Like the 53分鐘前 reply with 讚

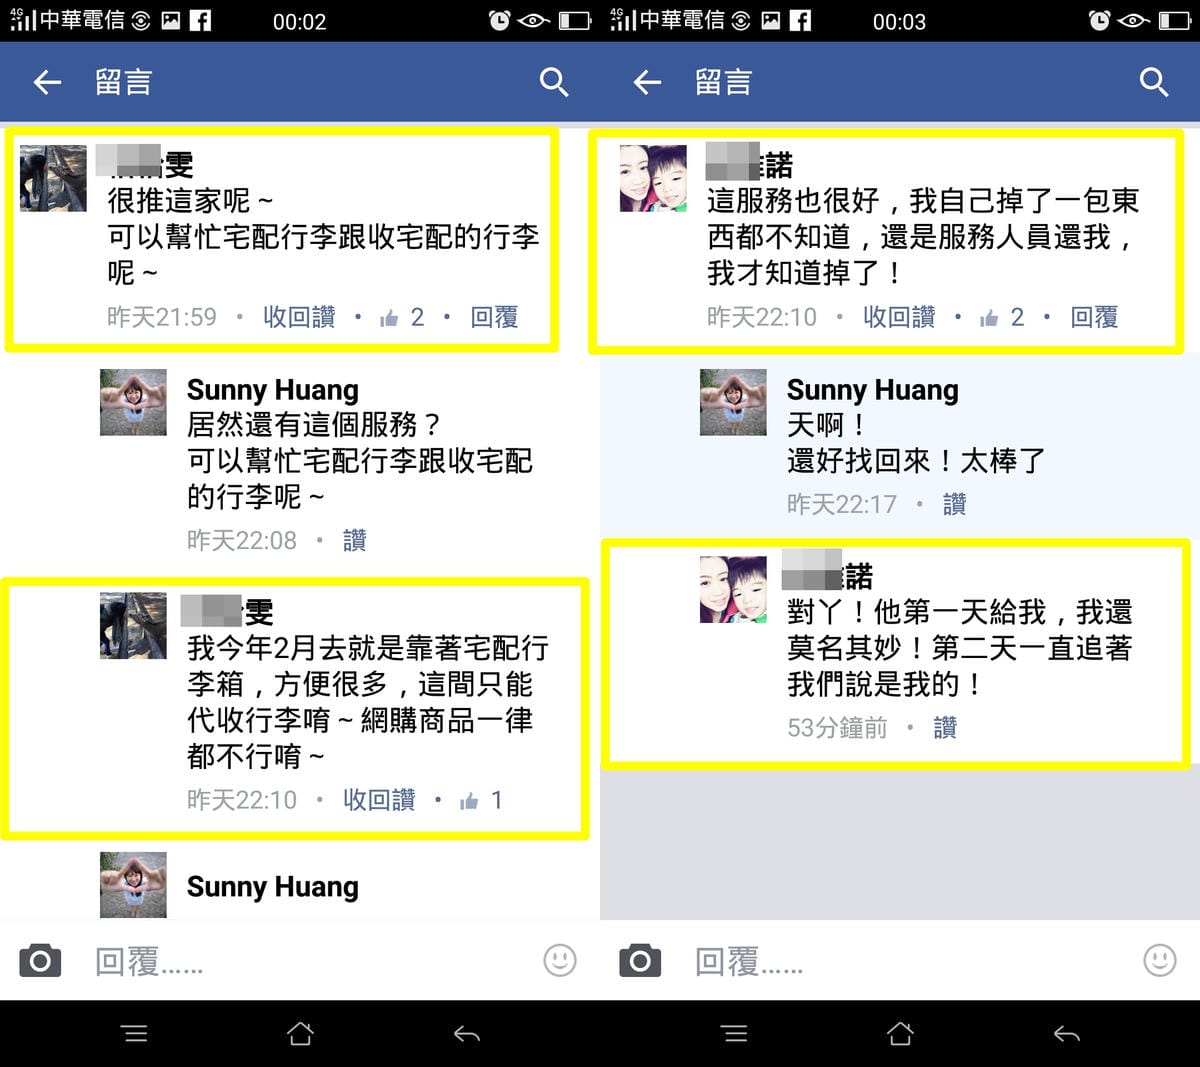pyautogui.click(x=945, y=728)
